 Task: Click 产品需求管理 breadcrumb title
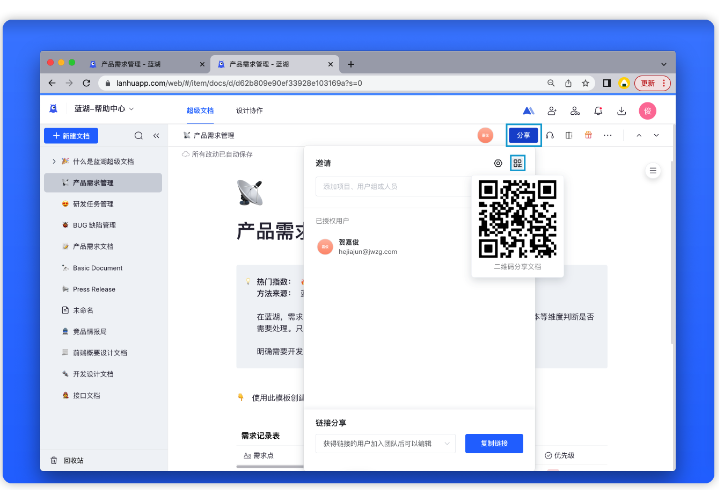coord(214,135)
